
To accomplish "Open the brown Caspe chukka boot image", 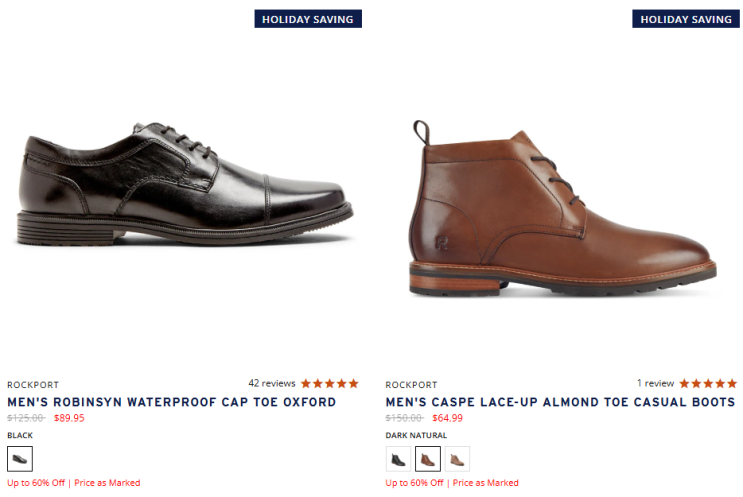I will [563, 210].
